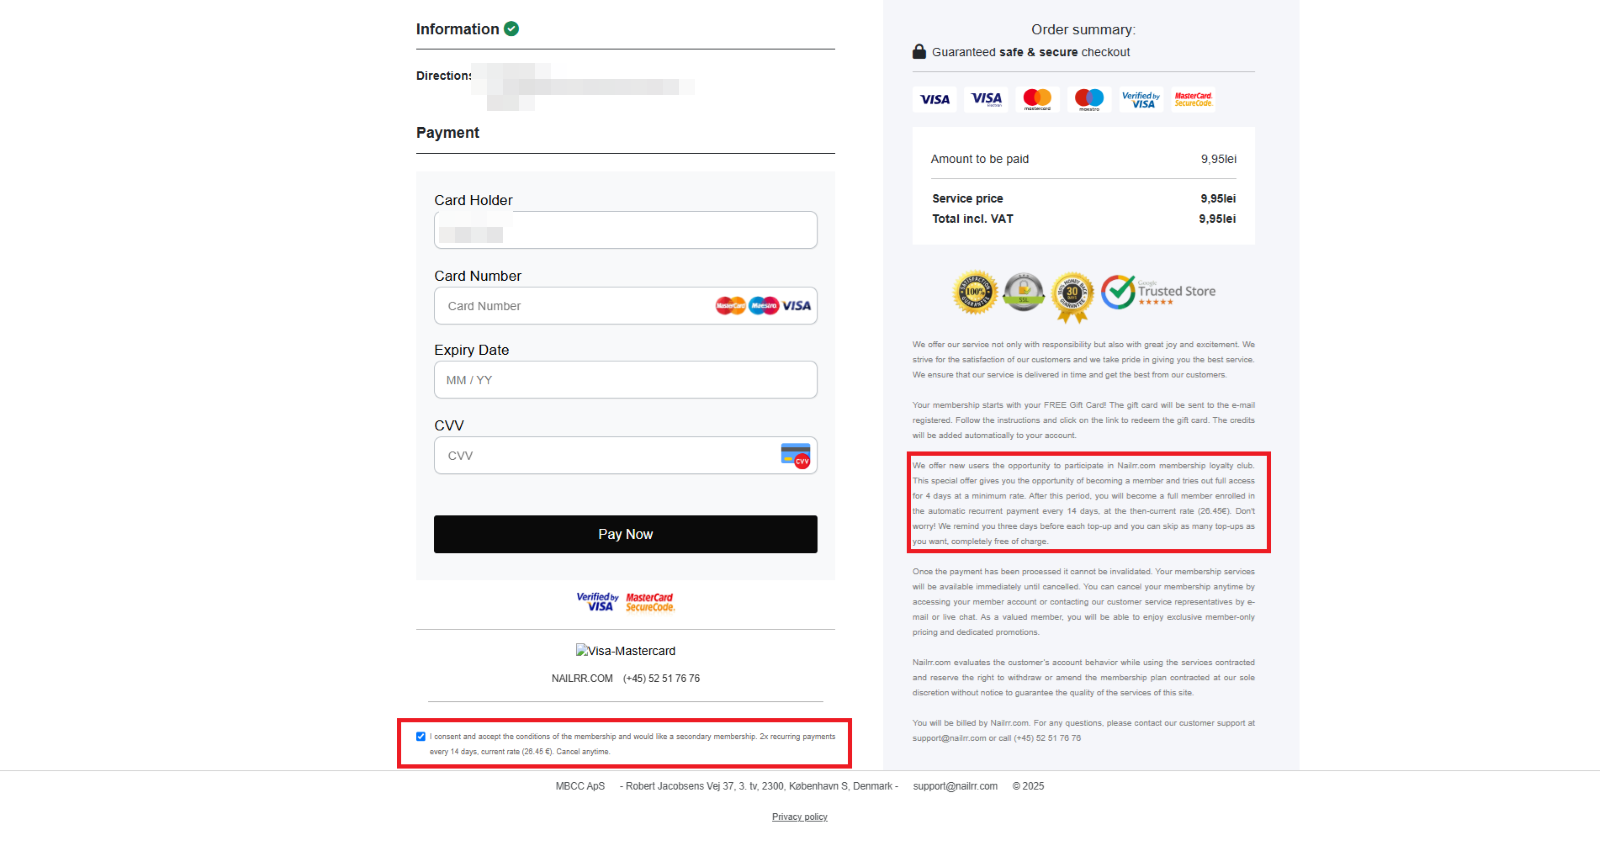Click the Verified by Visa logo below Pay Now
The image size is (1600, 857).
pos(598,602)
